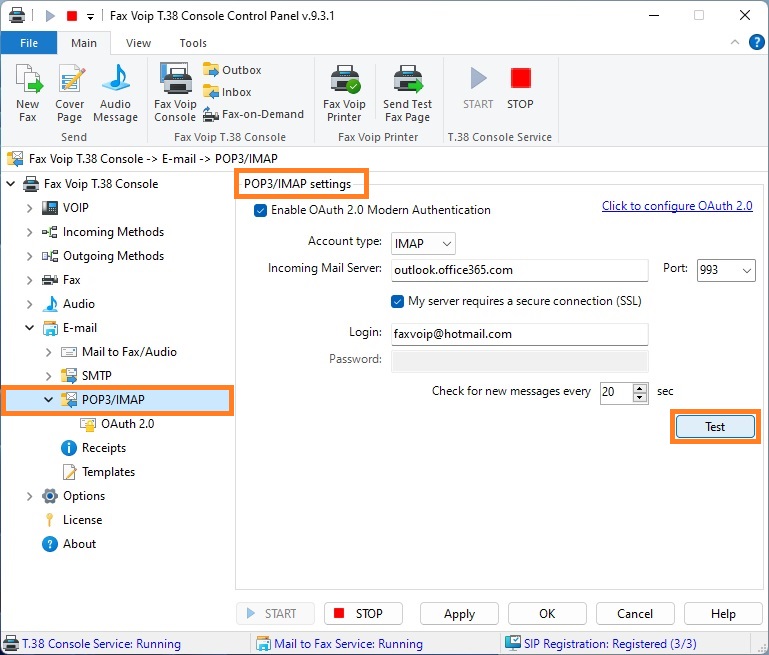Open the Fax-on-Demand folder
769x655 pixels.
(x=254, y=114)
